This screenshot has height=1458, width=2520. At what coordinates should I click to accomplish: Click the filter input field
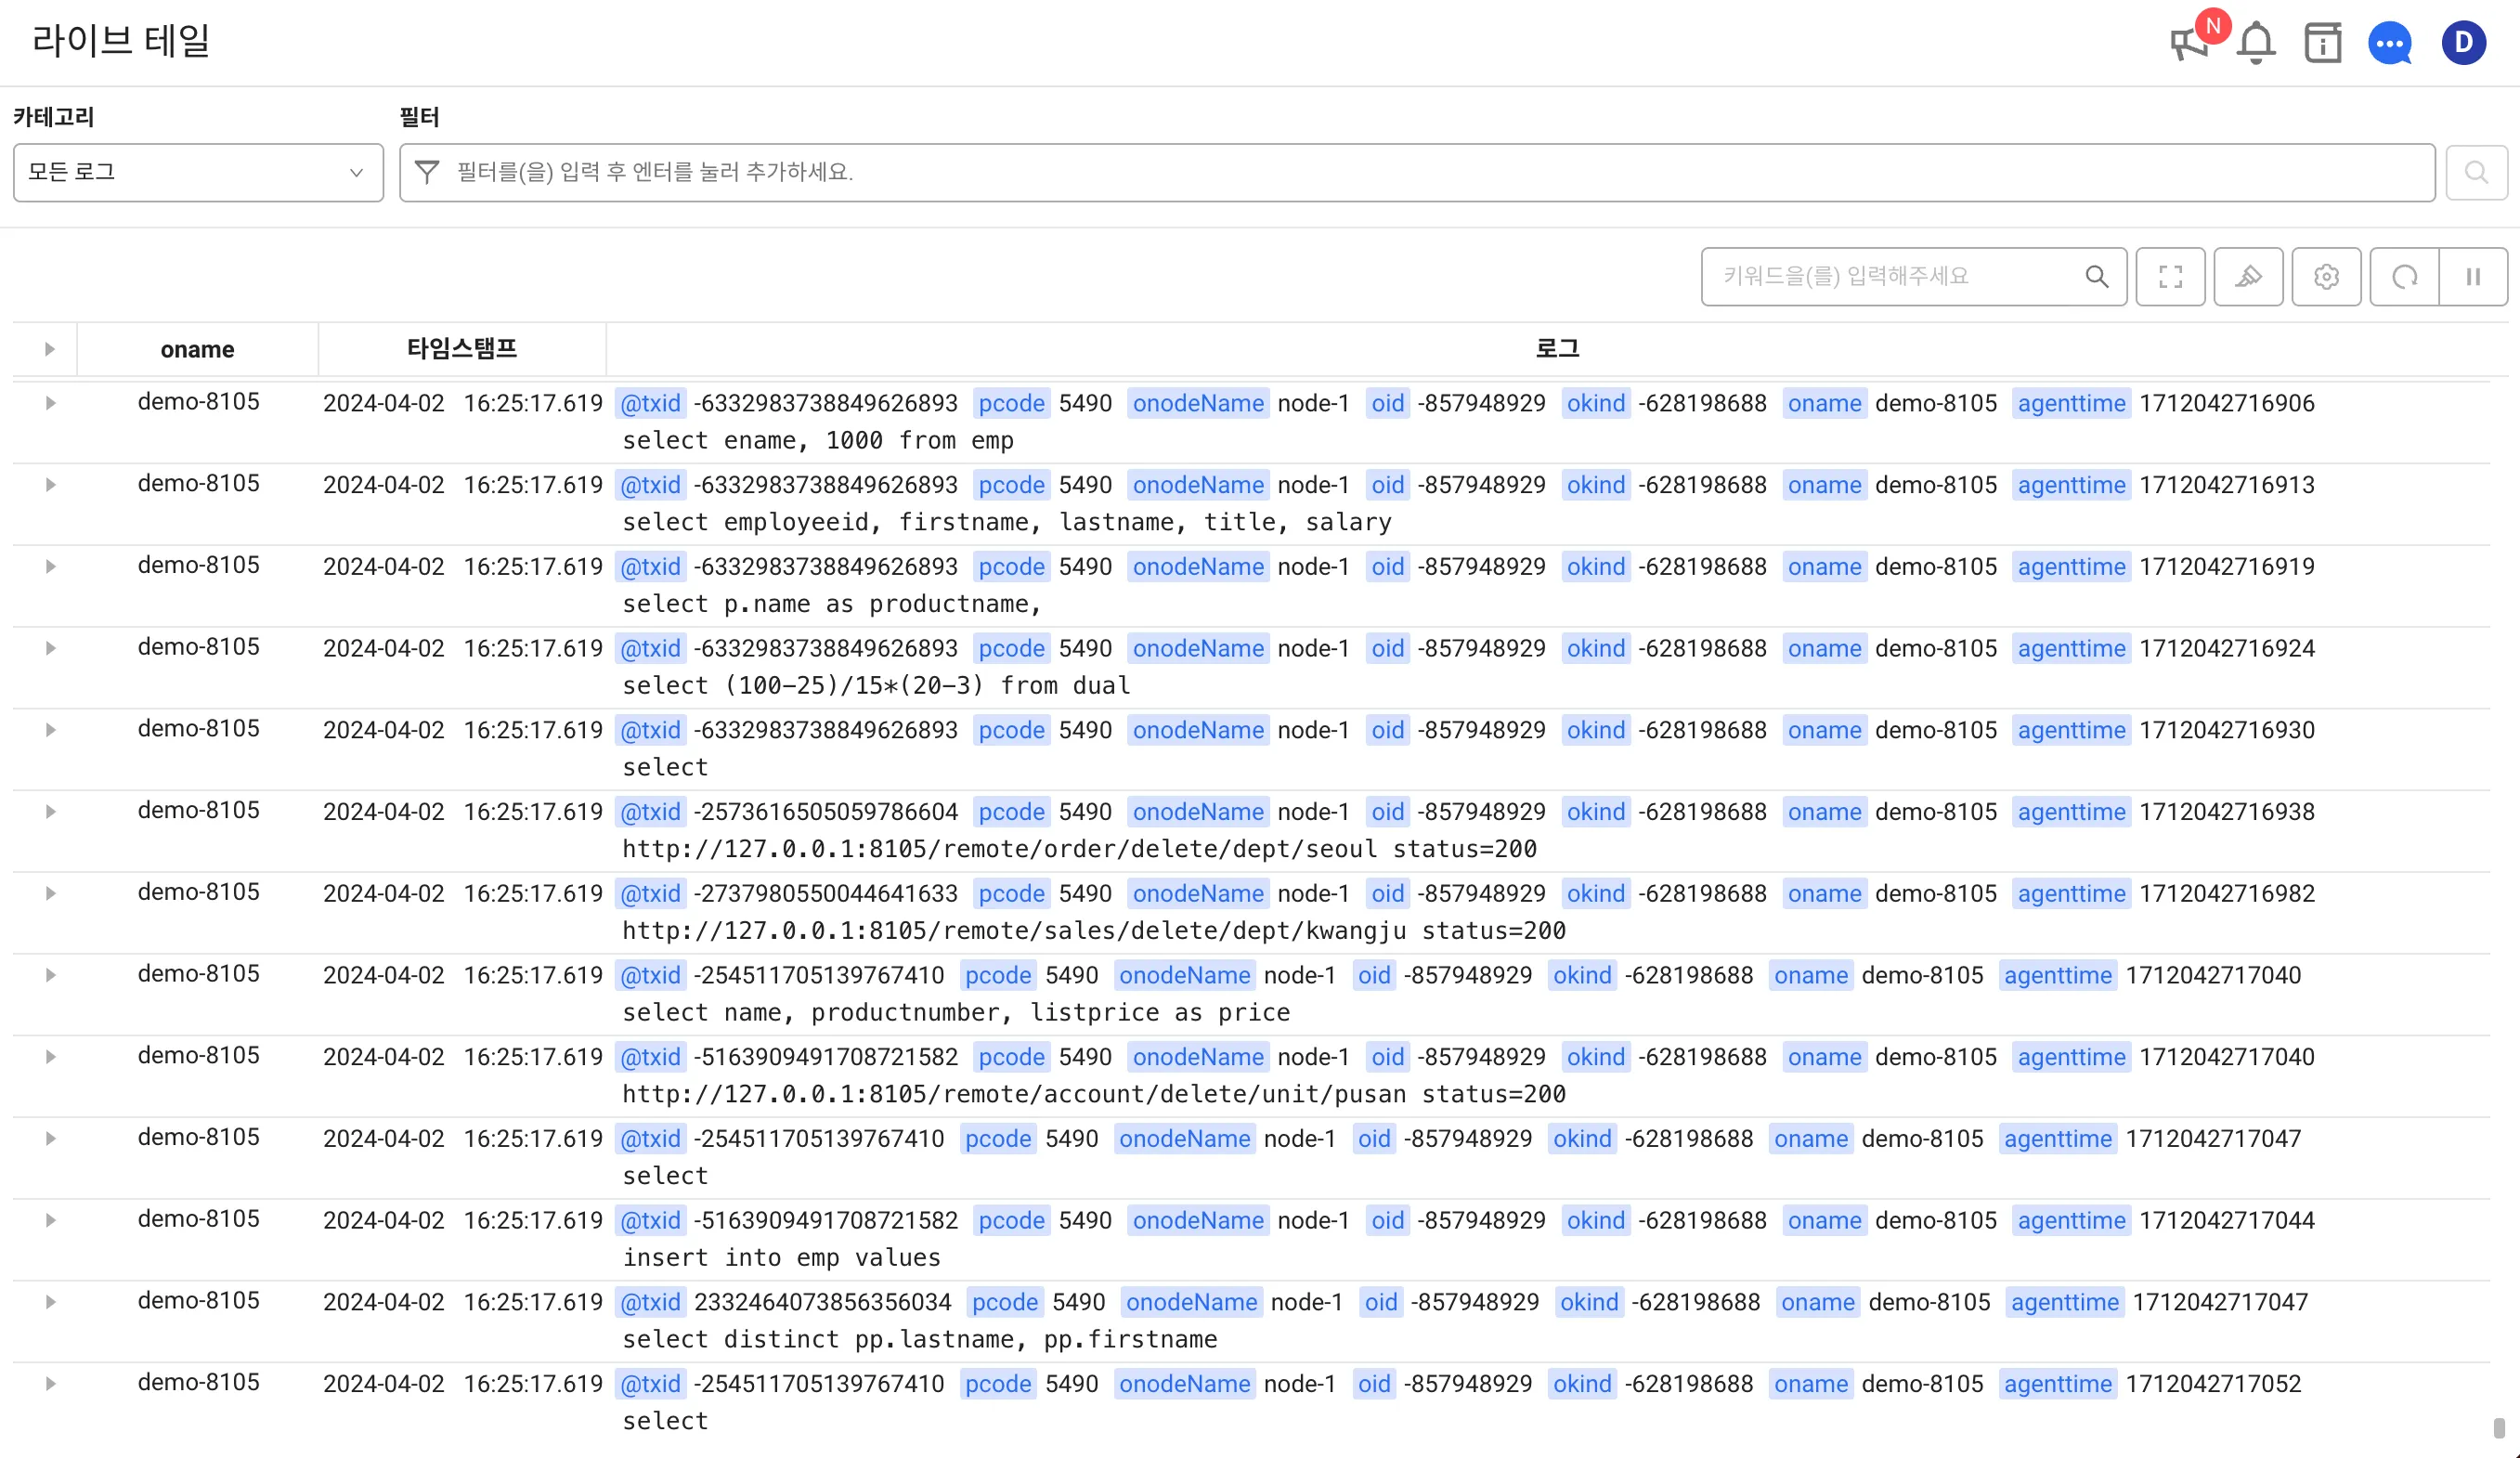point(1400,172)
